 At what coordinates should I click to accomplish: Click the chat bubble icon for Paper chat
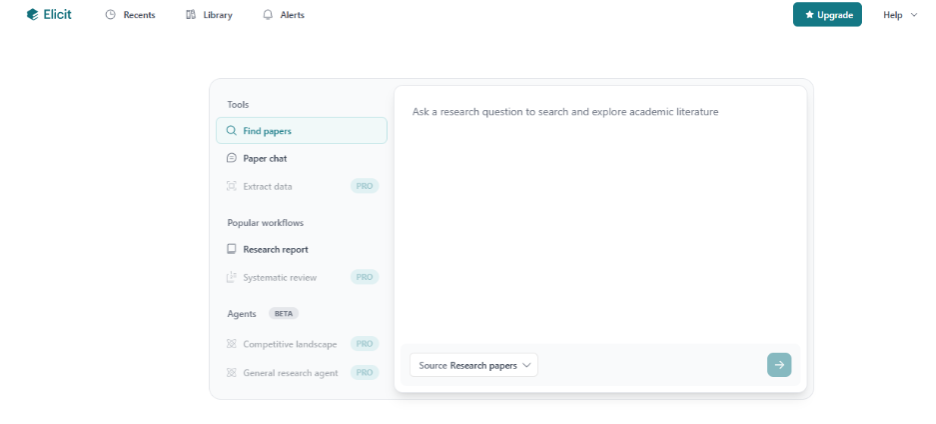click(x=231, y=158)
